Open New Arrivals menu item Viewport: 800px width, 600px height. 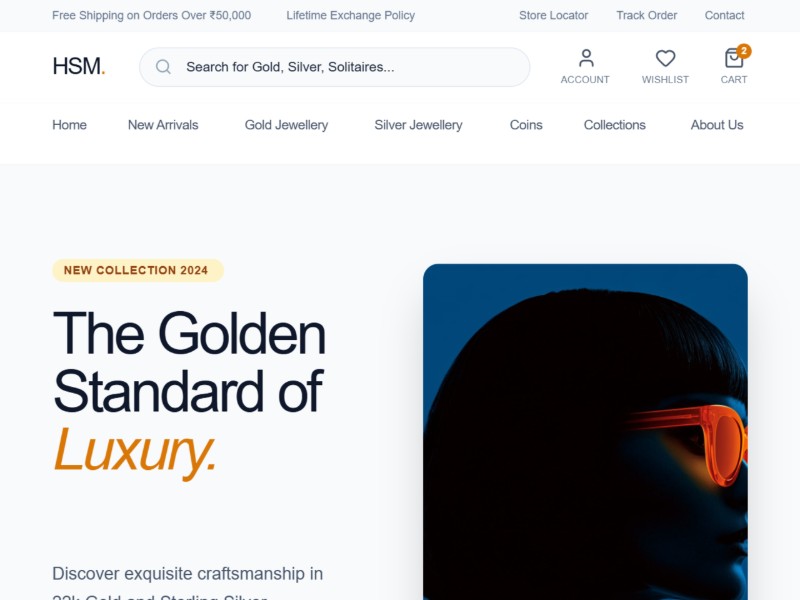point(163,125)
